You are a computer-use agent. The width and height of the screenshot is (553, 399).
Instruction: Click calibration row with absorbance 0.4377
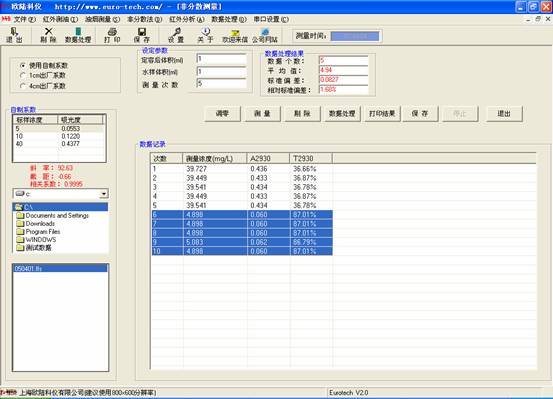59,144
